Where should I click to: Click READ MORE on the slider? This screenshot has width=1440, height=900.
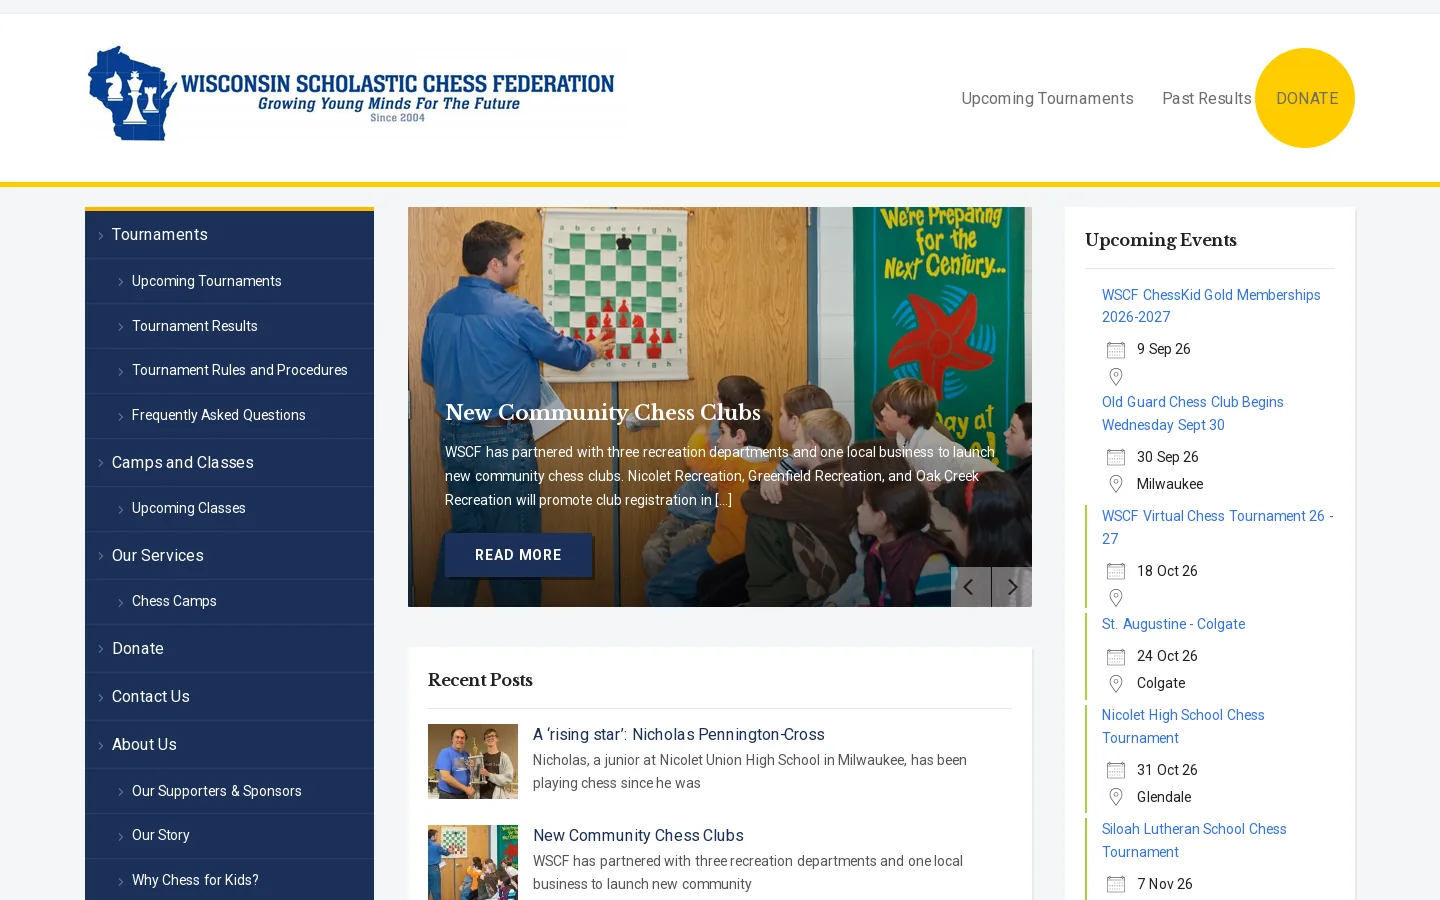click(518, 555)
